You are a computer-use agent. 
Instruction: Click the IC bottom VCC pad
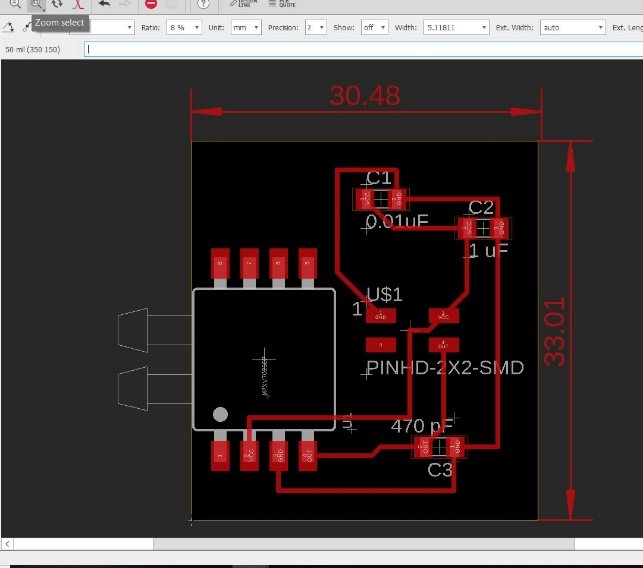tap(249, 456)
